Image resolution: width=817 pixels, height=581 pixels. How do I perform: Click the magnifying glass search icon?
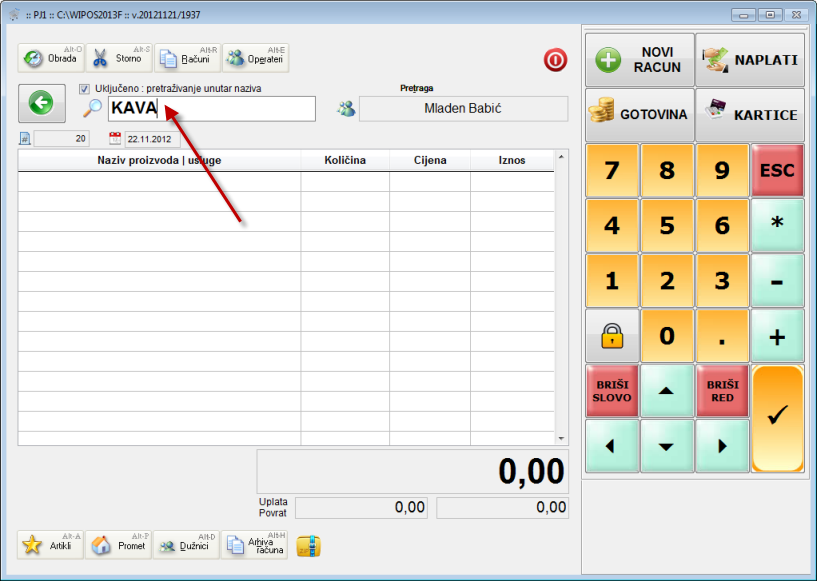(x=92, y=109)
